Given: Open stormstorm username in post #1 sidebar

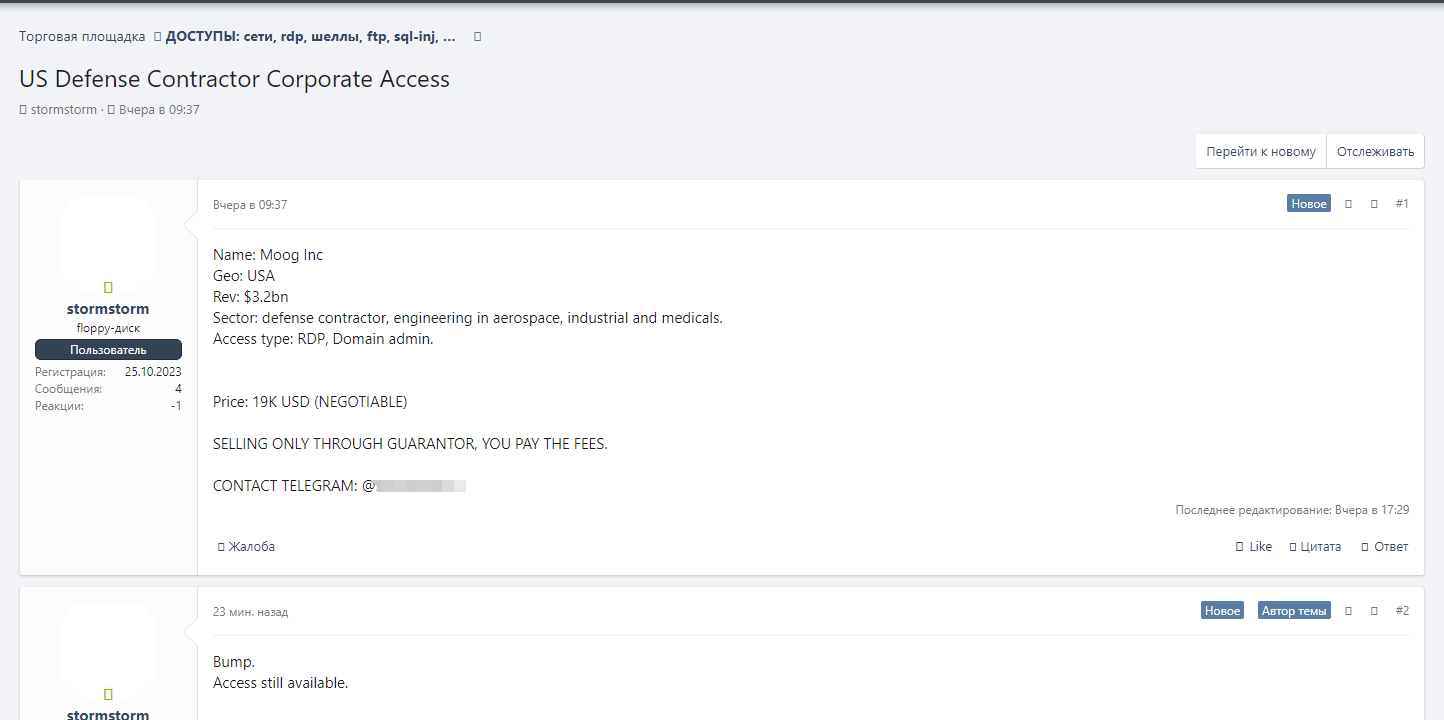Looking at the screenshot, I should 108,309.
